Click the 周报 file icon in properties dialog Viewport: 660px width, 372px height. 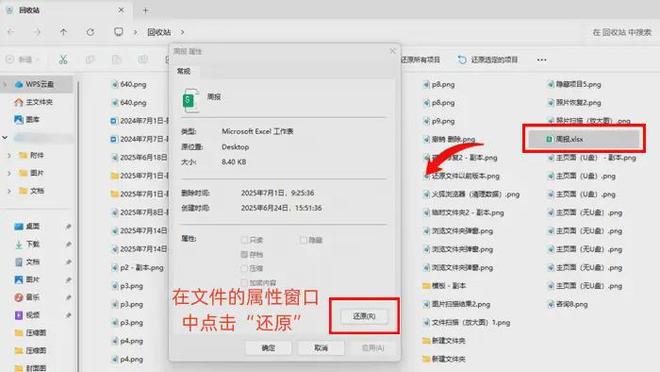[190, 100]
